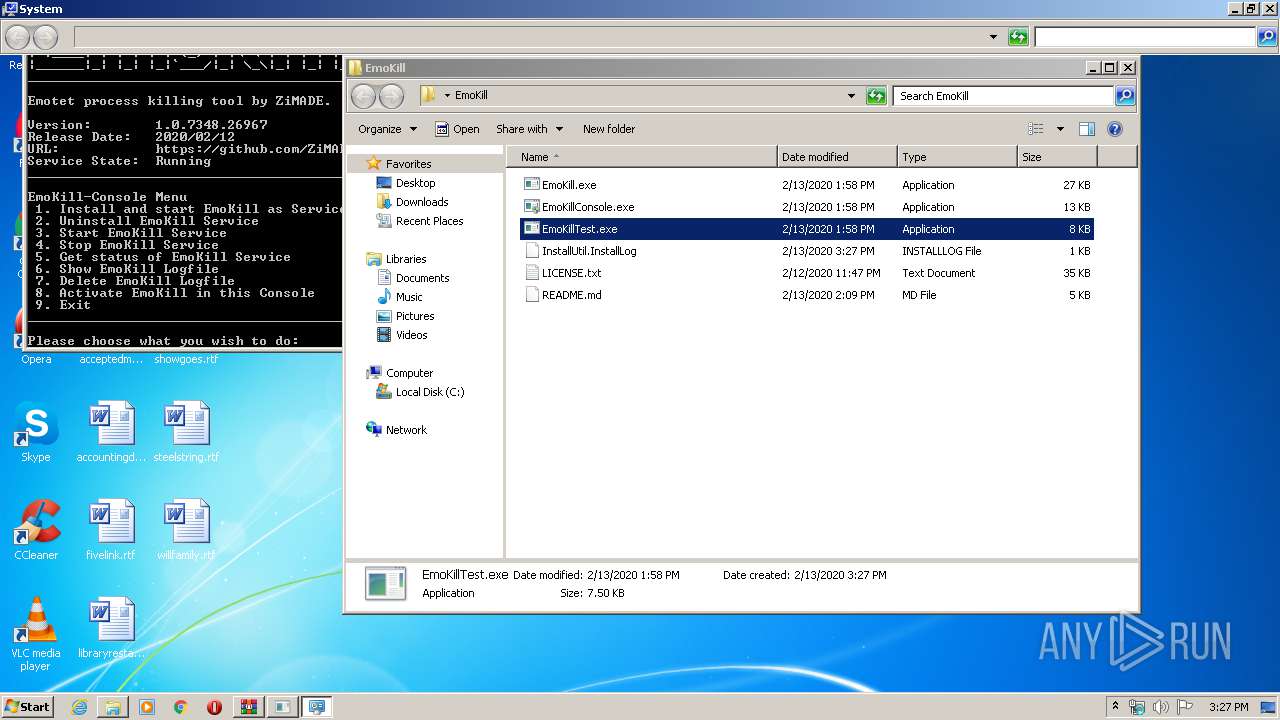Sort by Size column header

(1057, 157)
